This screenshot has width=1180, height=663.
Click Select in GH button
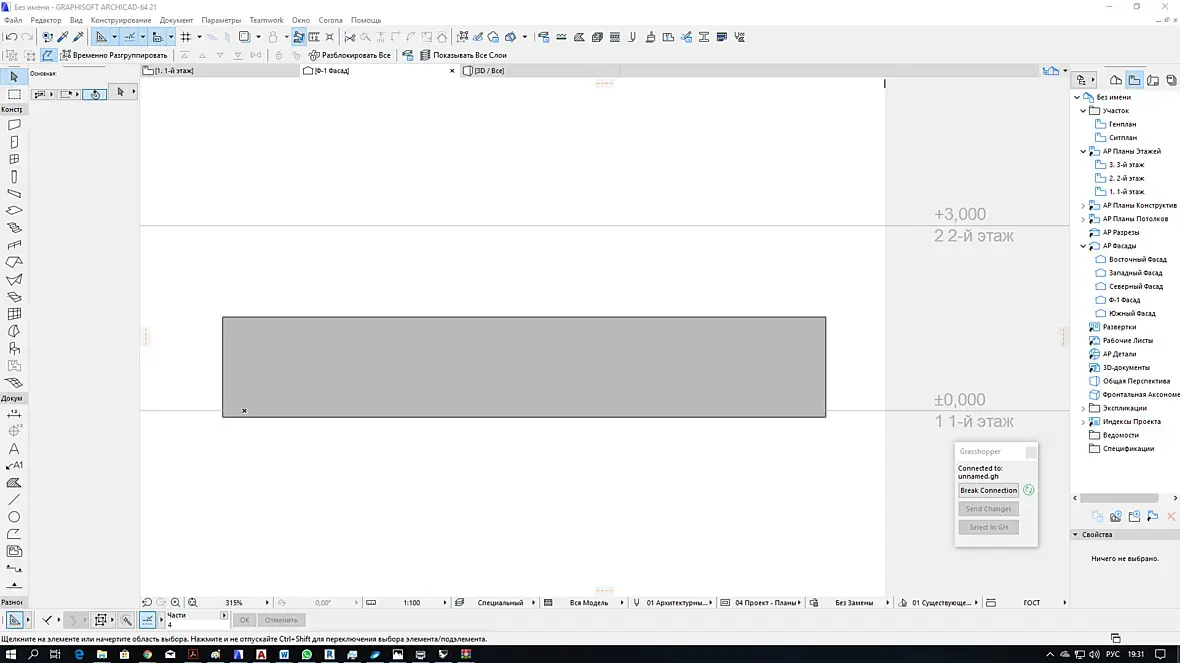(x=988, y=528)
